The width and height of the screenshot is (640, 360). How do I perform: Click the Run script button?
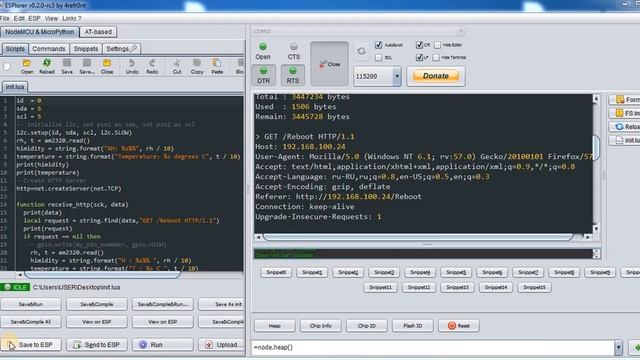[x=162, y=344]
